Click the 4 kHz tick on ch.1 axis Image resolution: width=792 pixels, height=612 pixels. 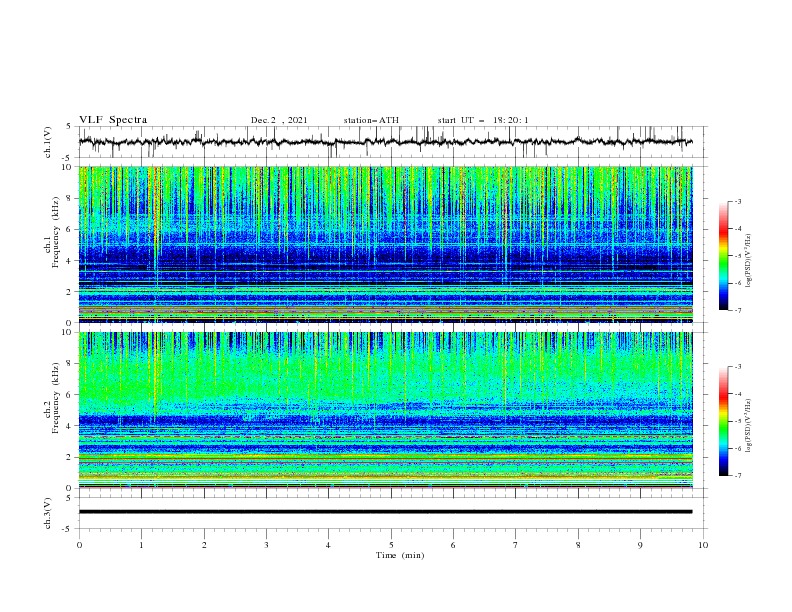click(x=69, y=261)
